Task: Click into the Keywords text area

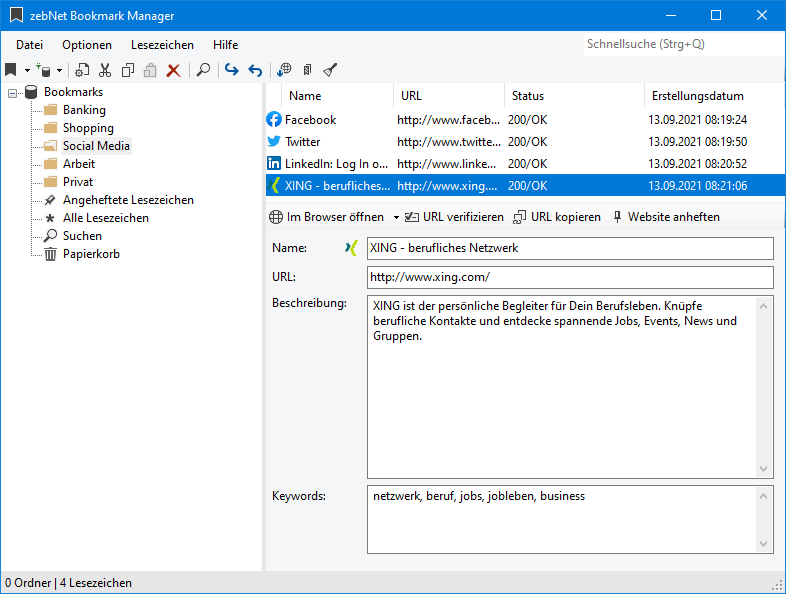Action: [561, 519]
